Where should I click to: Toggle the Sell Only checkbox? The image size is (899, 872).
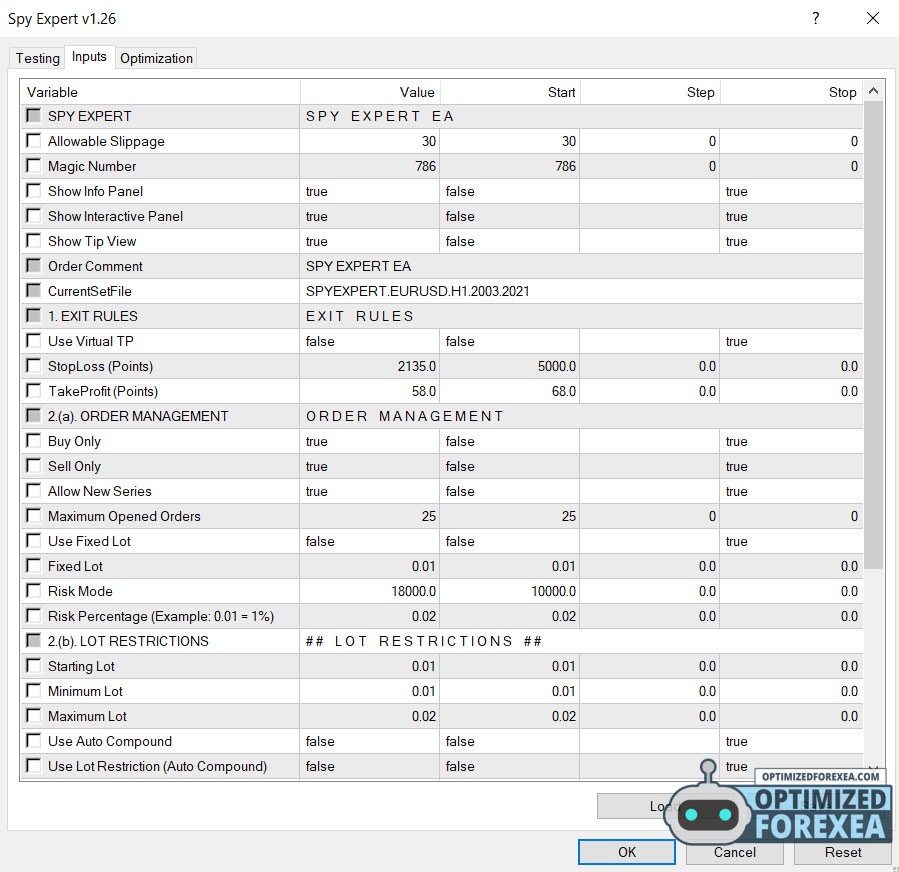point(34,466)
